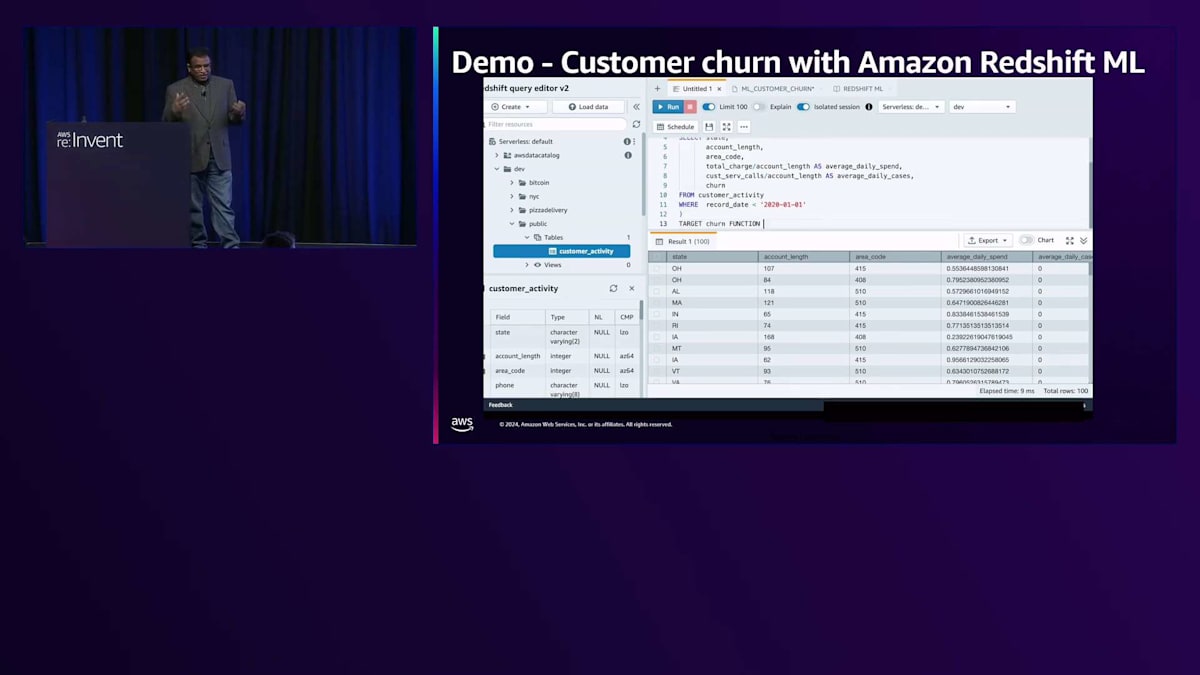Expand the awsdatacatalog node
The width and height of the screenshot is (1200, 675).
coord(497,156)
